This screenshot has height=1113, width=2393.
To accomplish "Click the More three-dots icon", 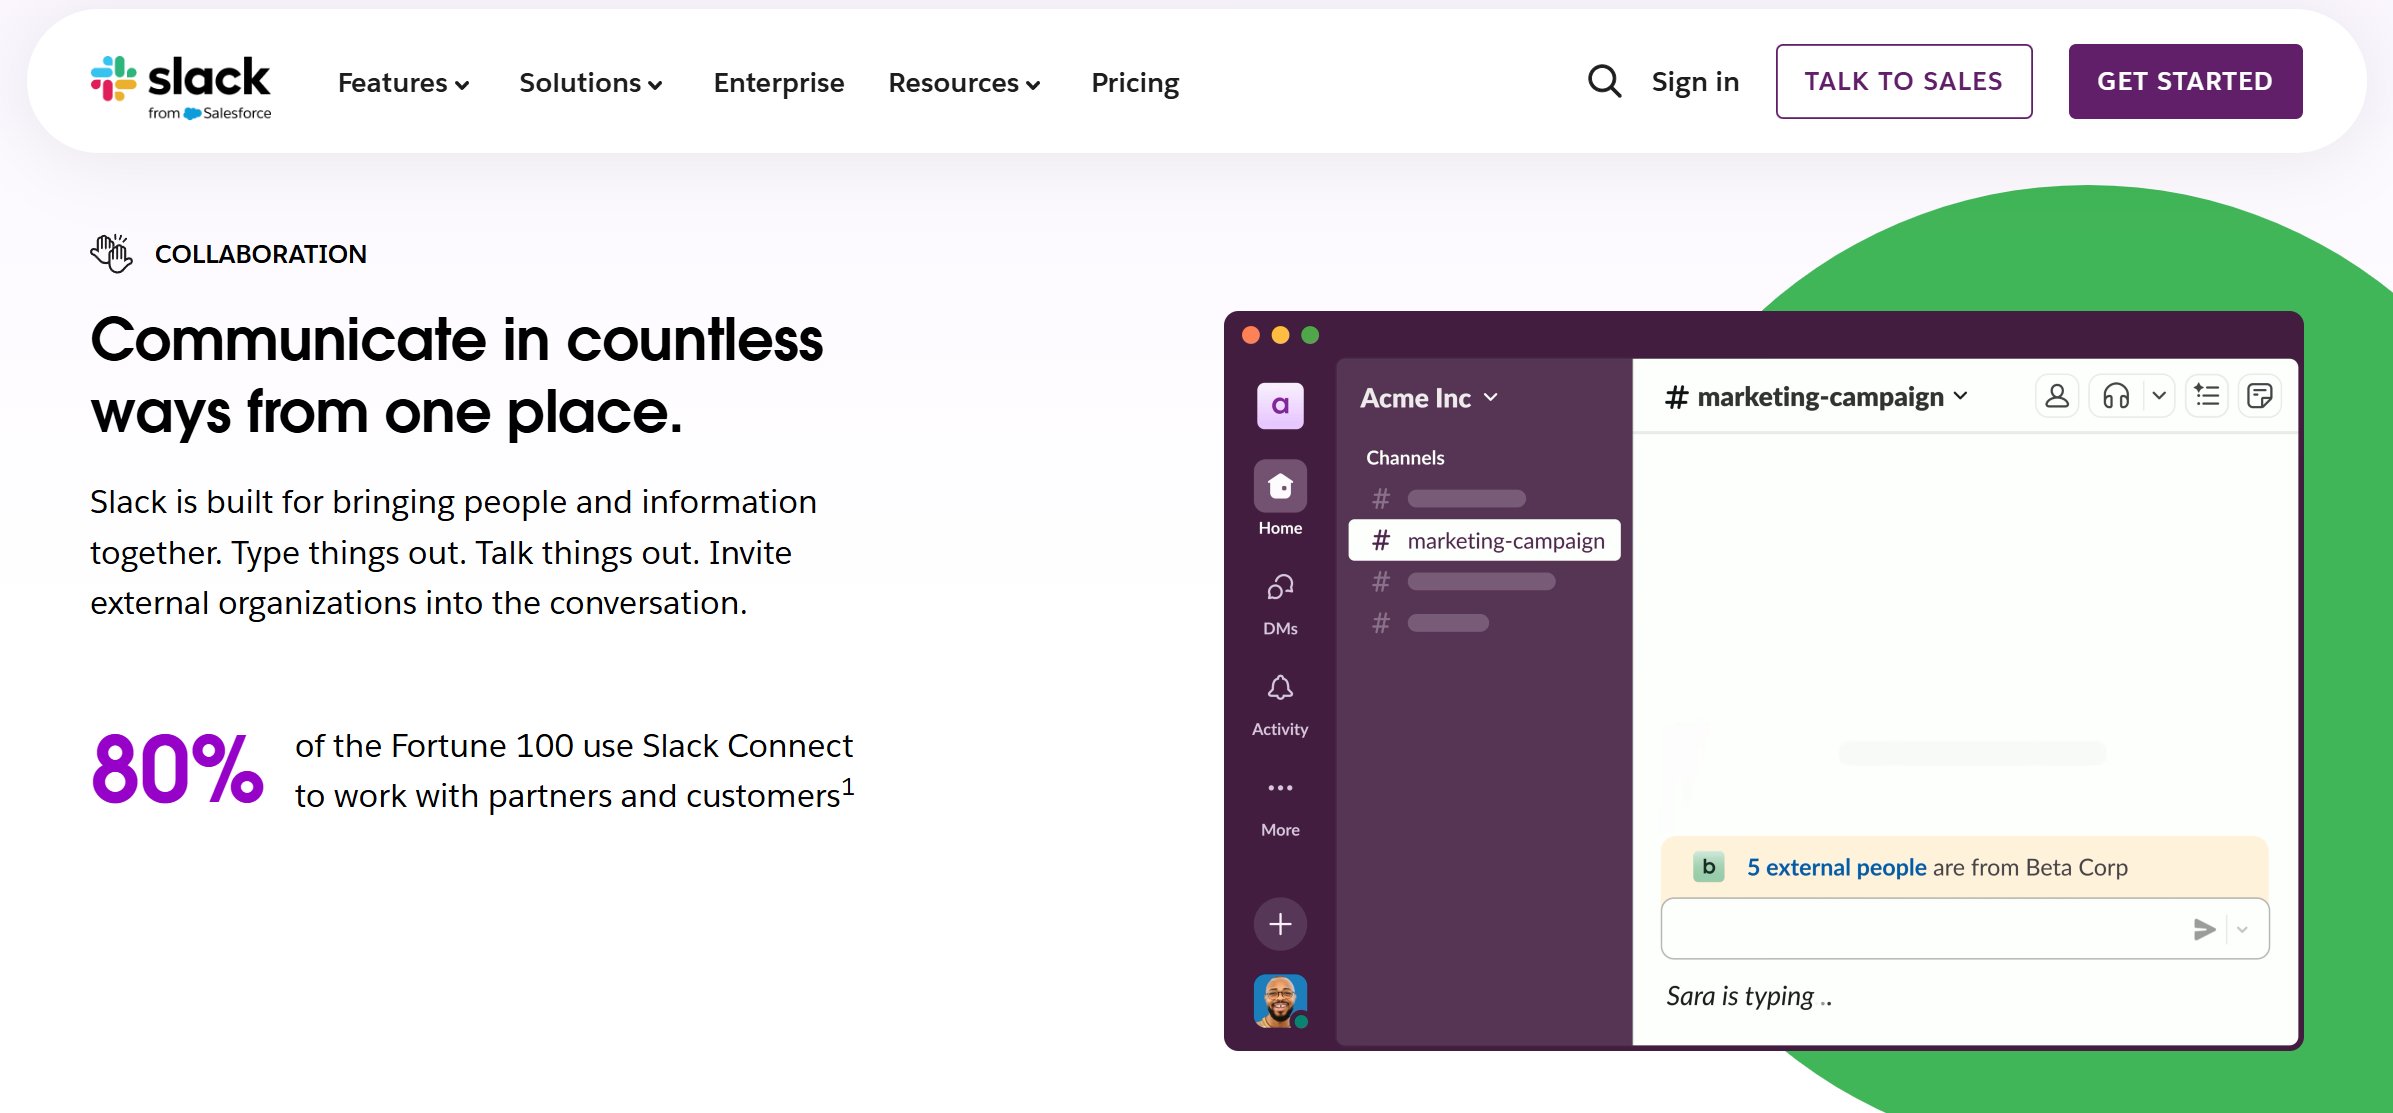I will (x=1280, y=788).
